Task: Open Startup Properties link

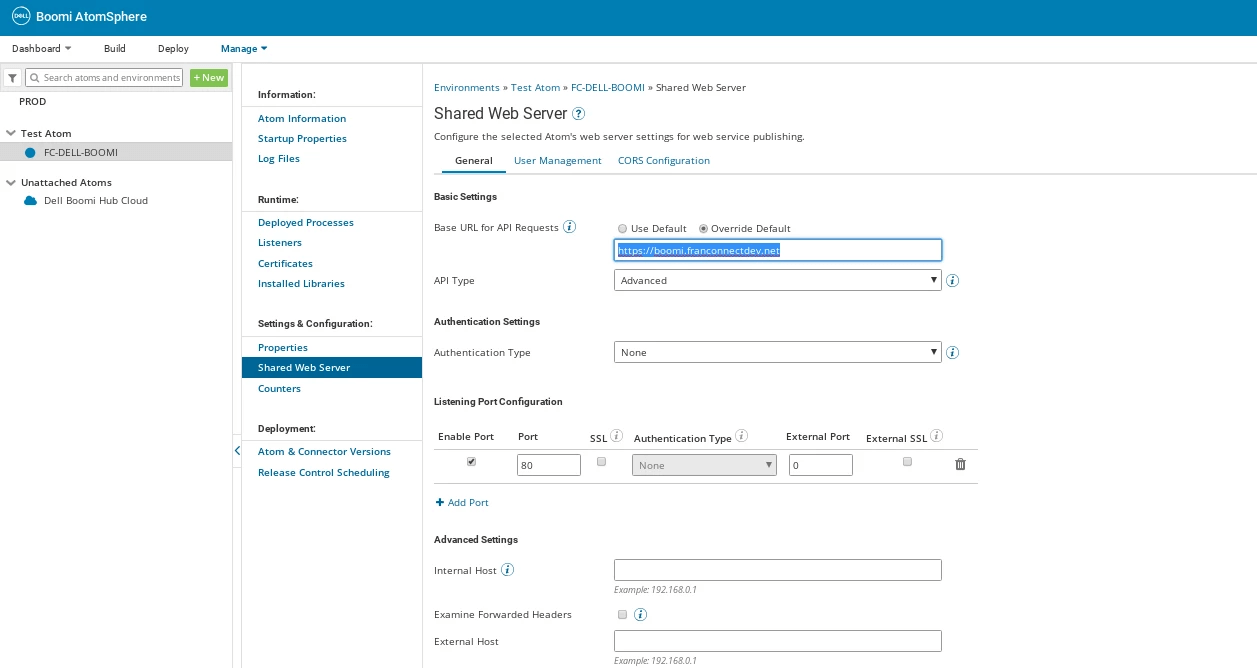Action: coord(302,138)
